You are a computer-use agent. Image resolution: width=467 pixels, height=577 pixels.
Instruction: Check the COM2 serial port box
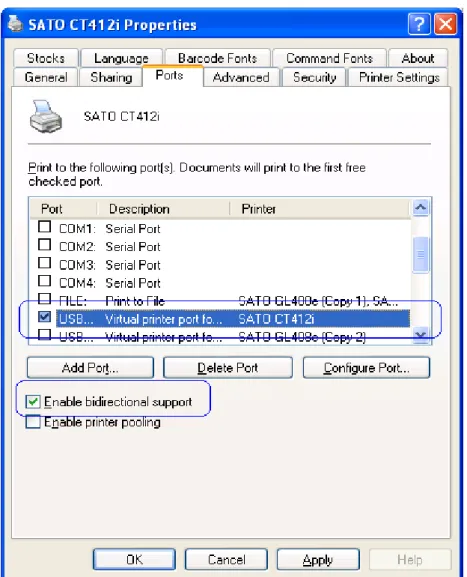click(x=45, y=244)
